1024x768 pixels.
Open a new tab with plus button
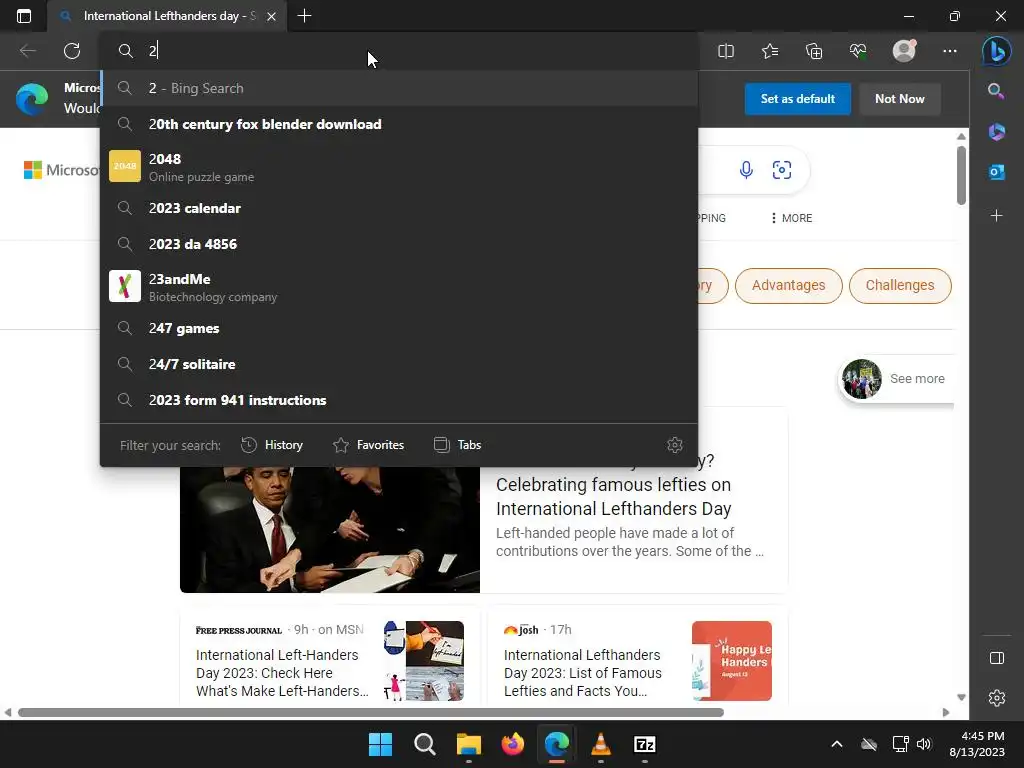[x=304, y=16]
